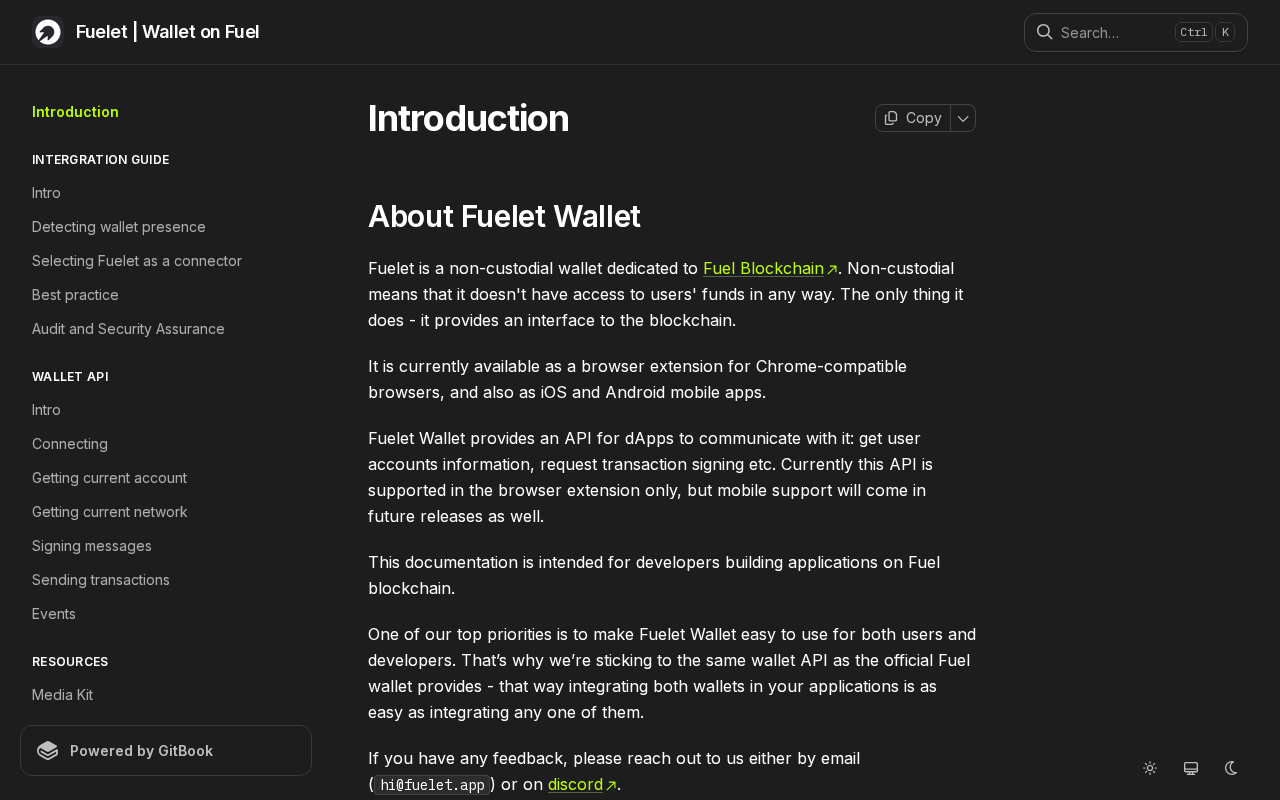Screen dimensions: 1280x800
Task: Select Sending transactions in sidebar
Action: click(x=101, y=580)
